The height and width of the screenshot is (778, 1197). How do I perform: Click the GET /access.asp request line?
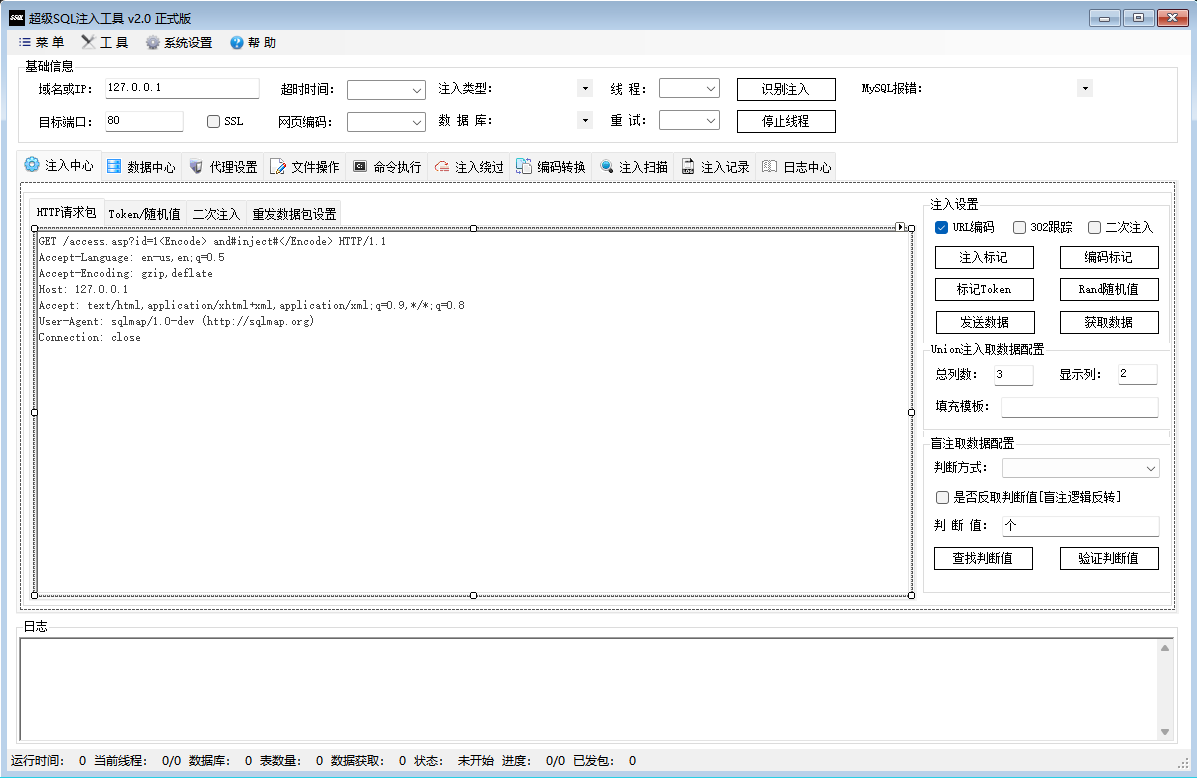click(212, 241)
